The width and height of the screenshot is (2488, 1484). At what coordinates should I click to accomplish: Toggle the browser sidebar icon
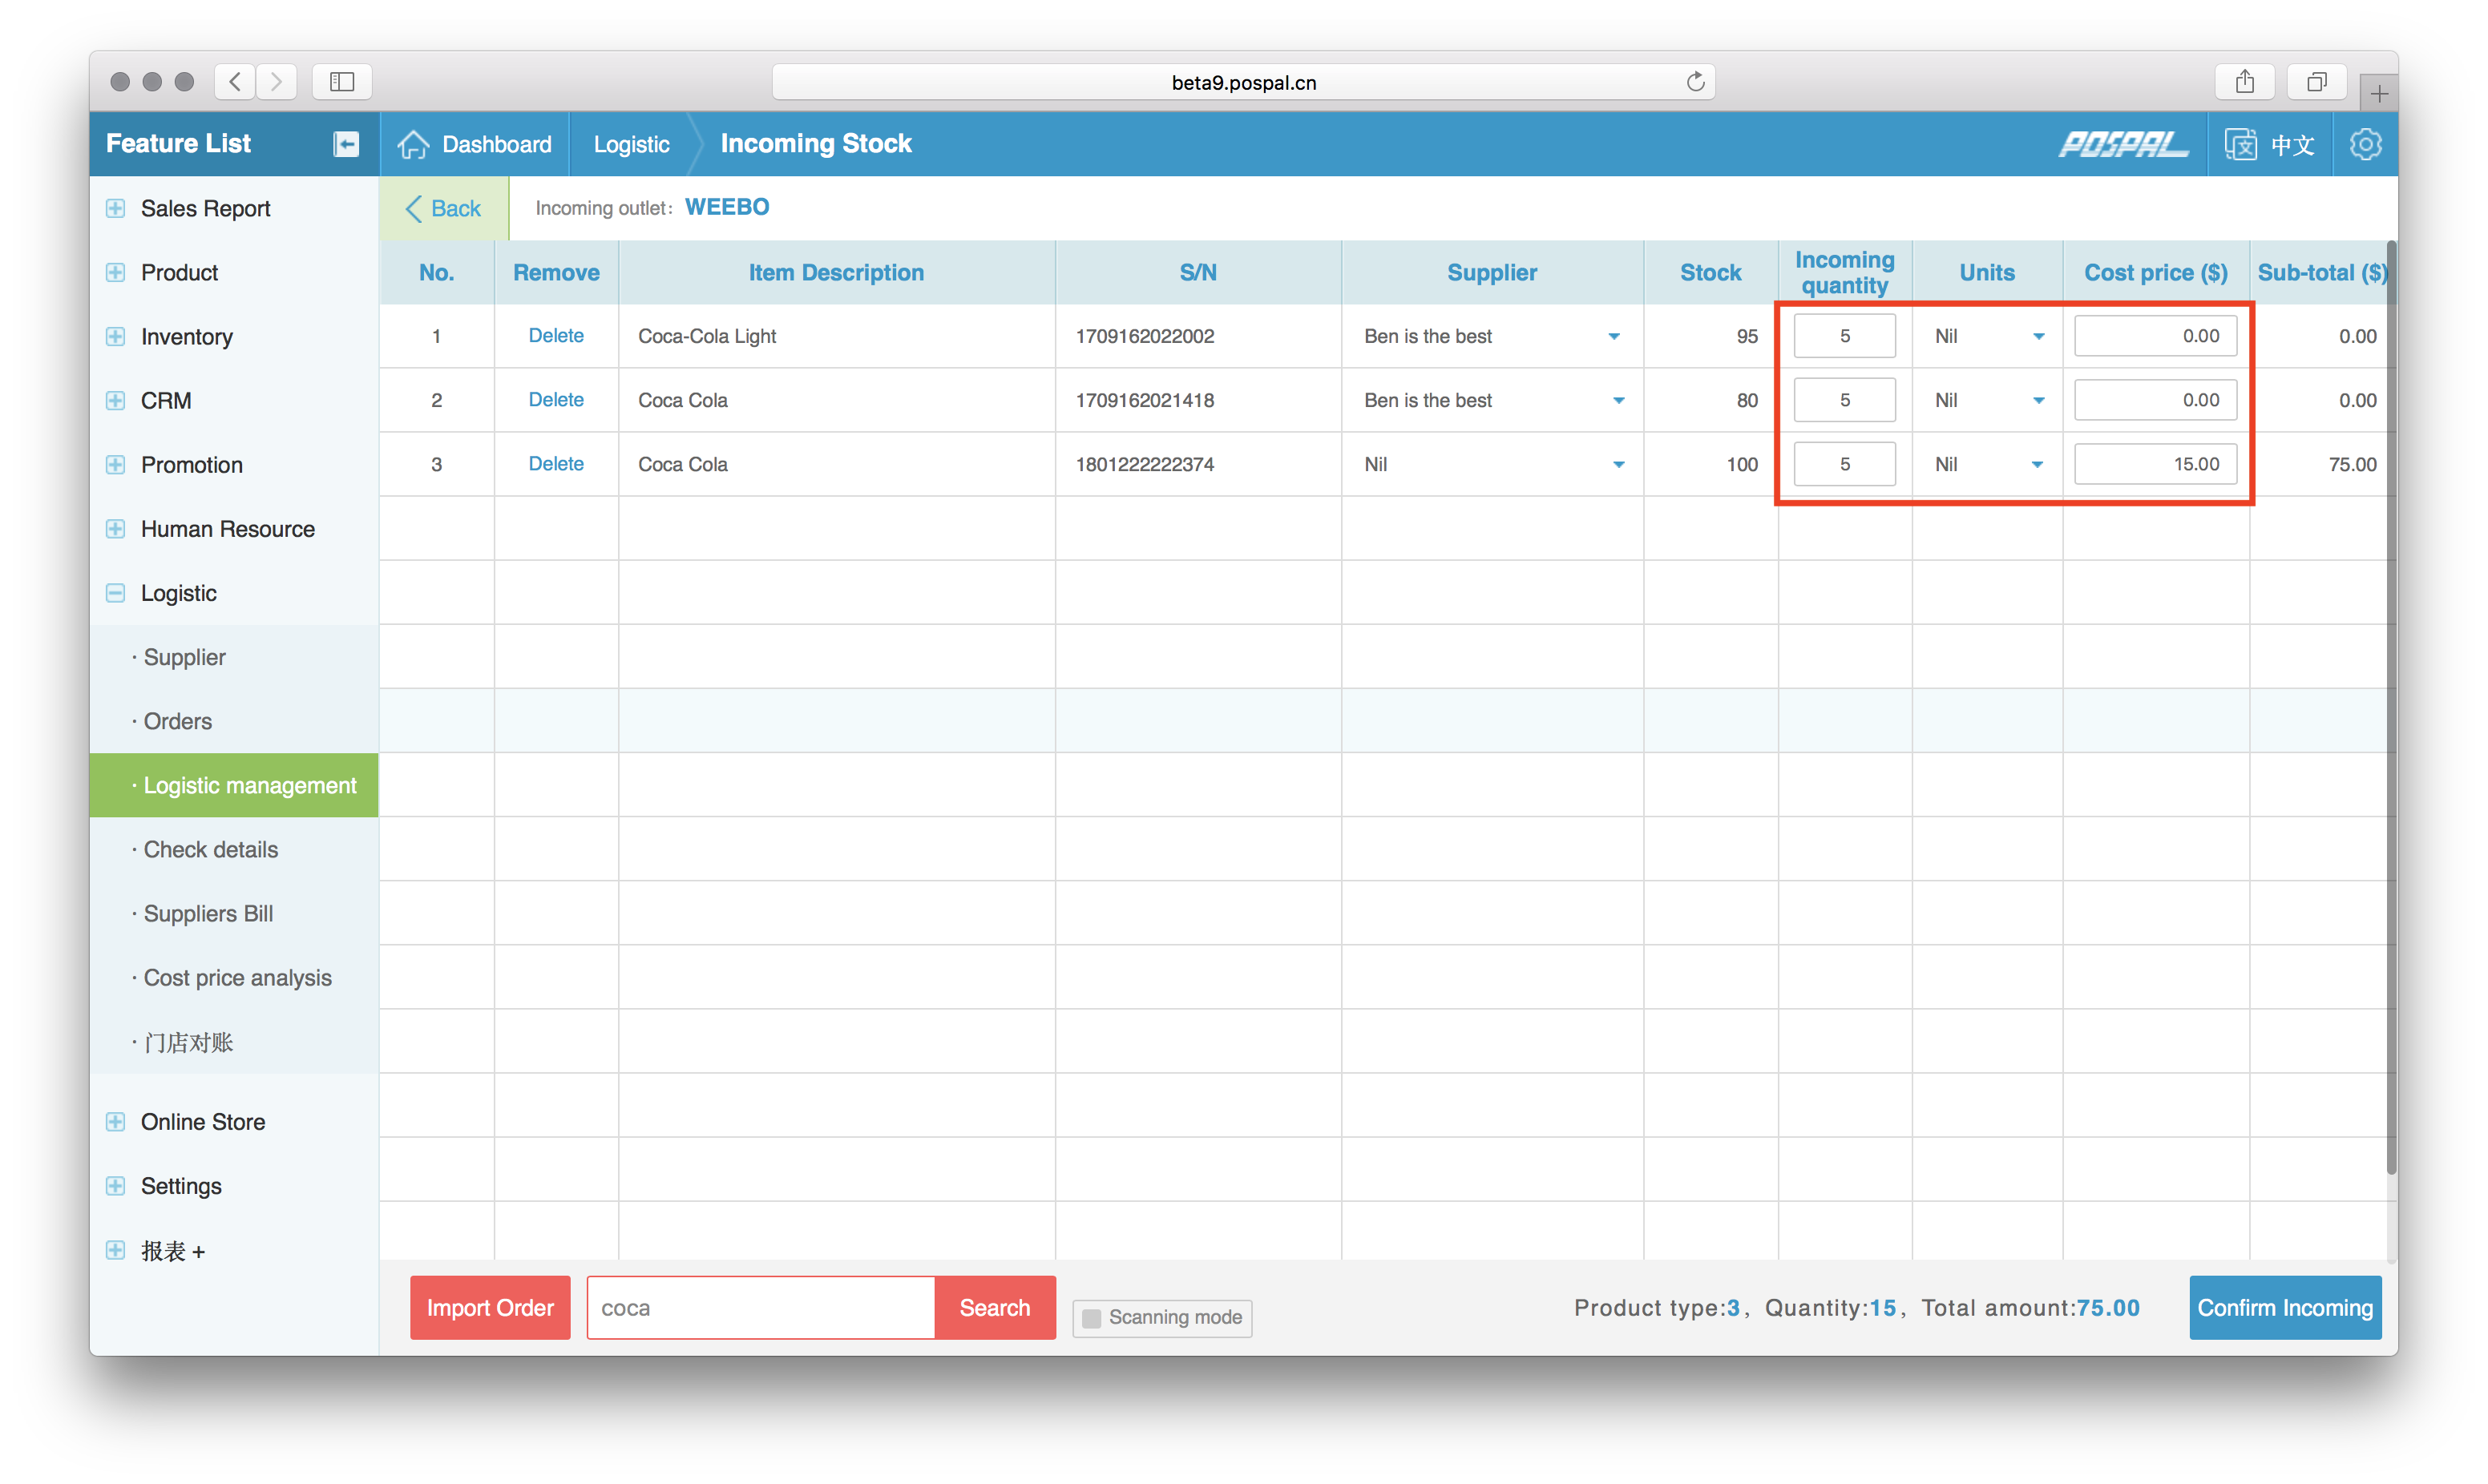pos(342,82)
